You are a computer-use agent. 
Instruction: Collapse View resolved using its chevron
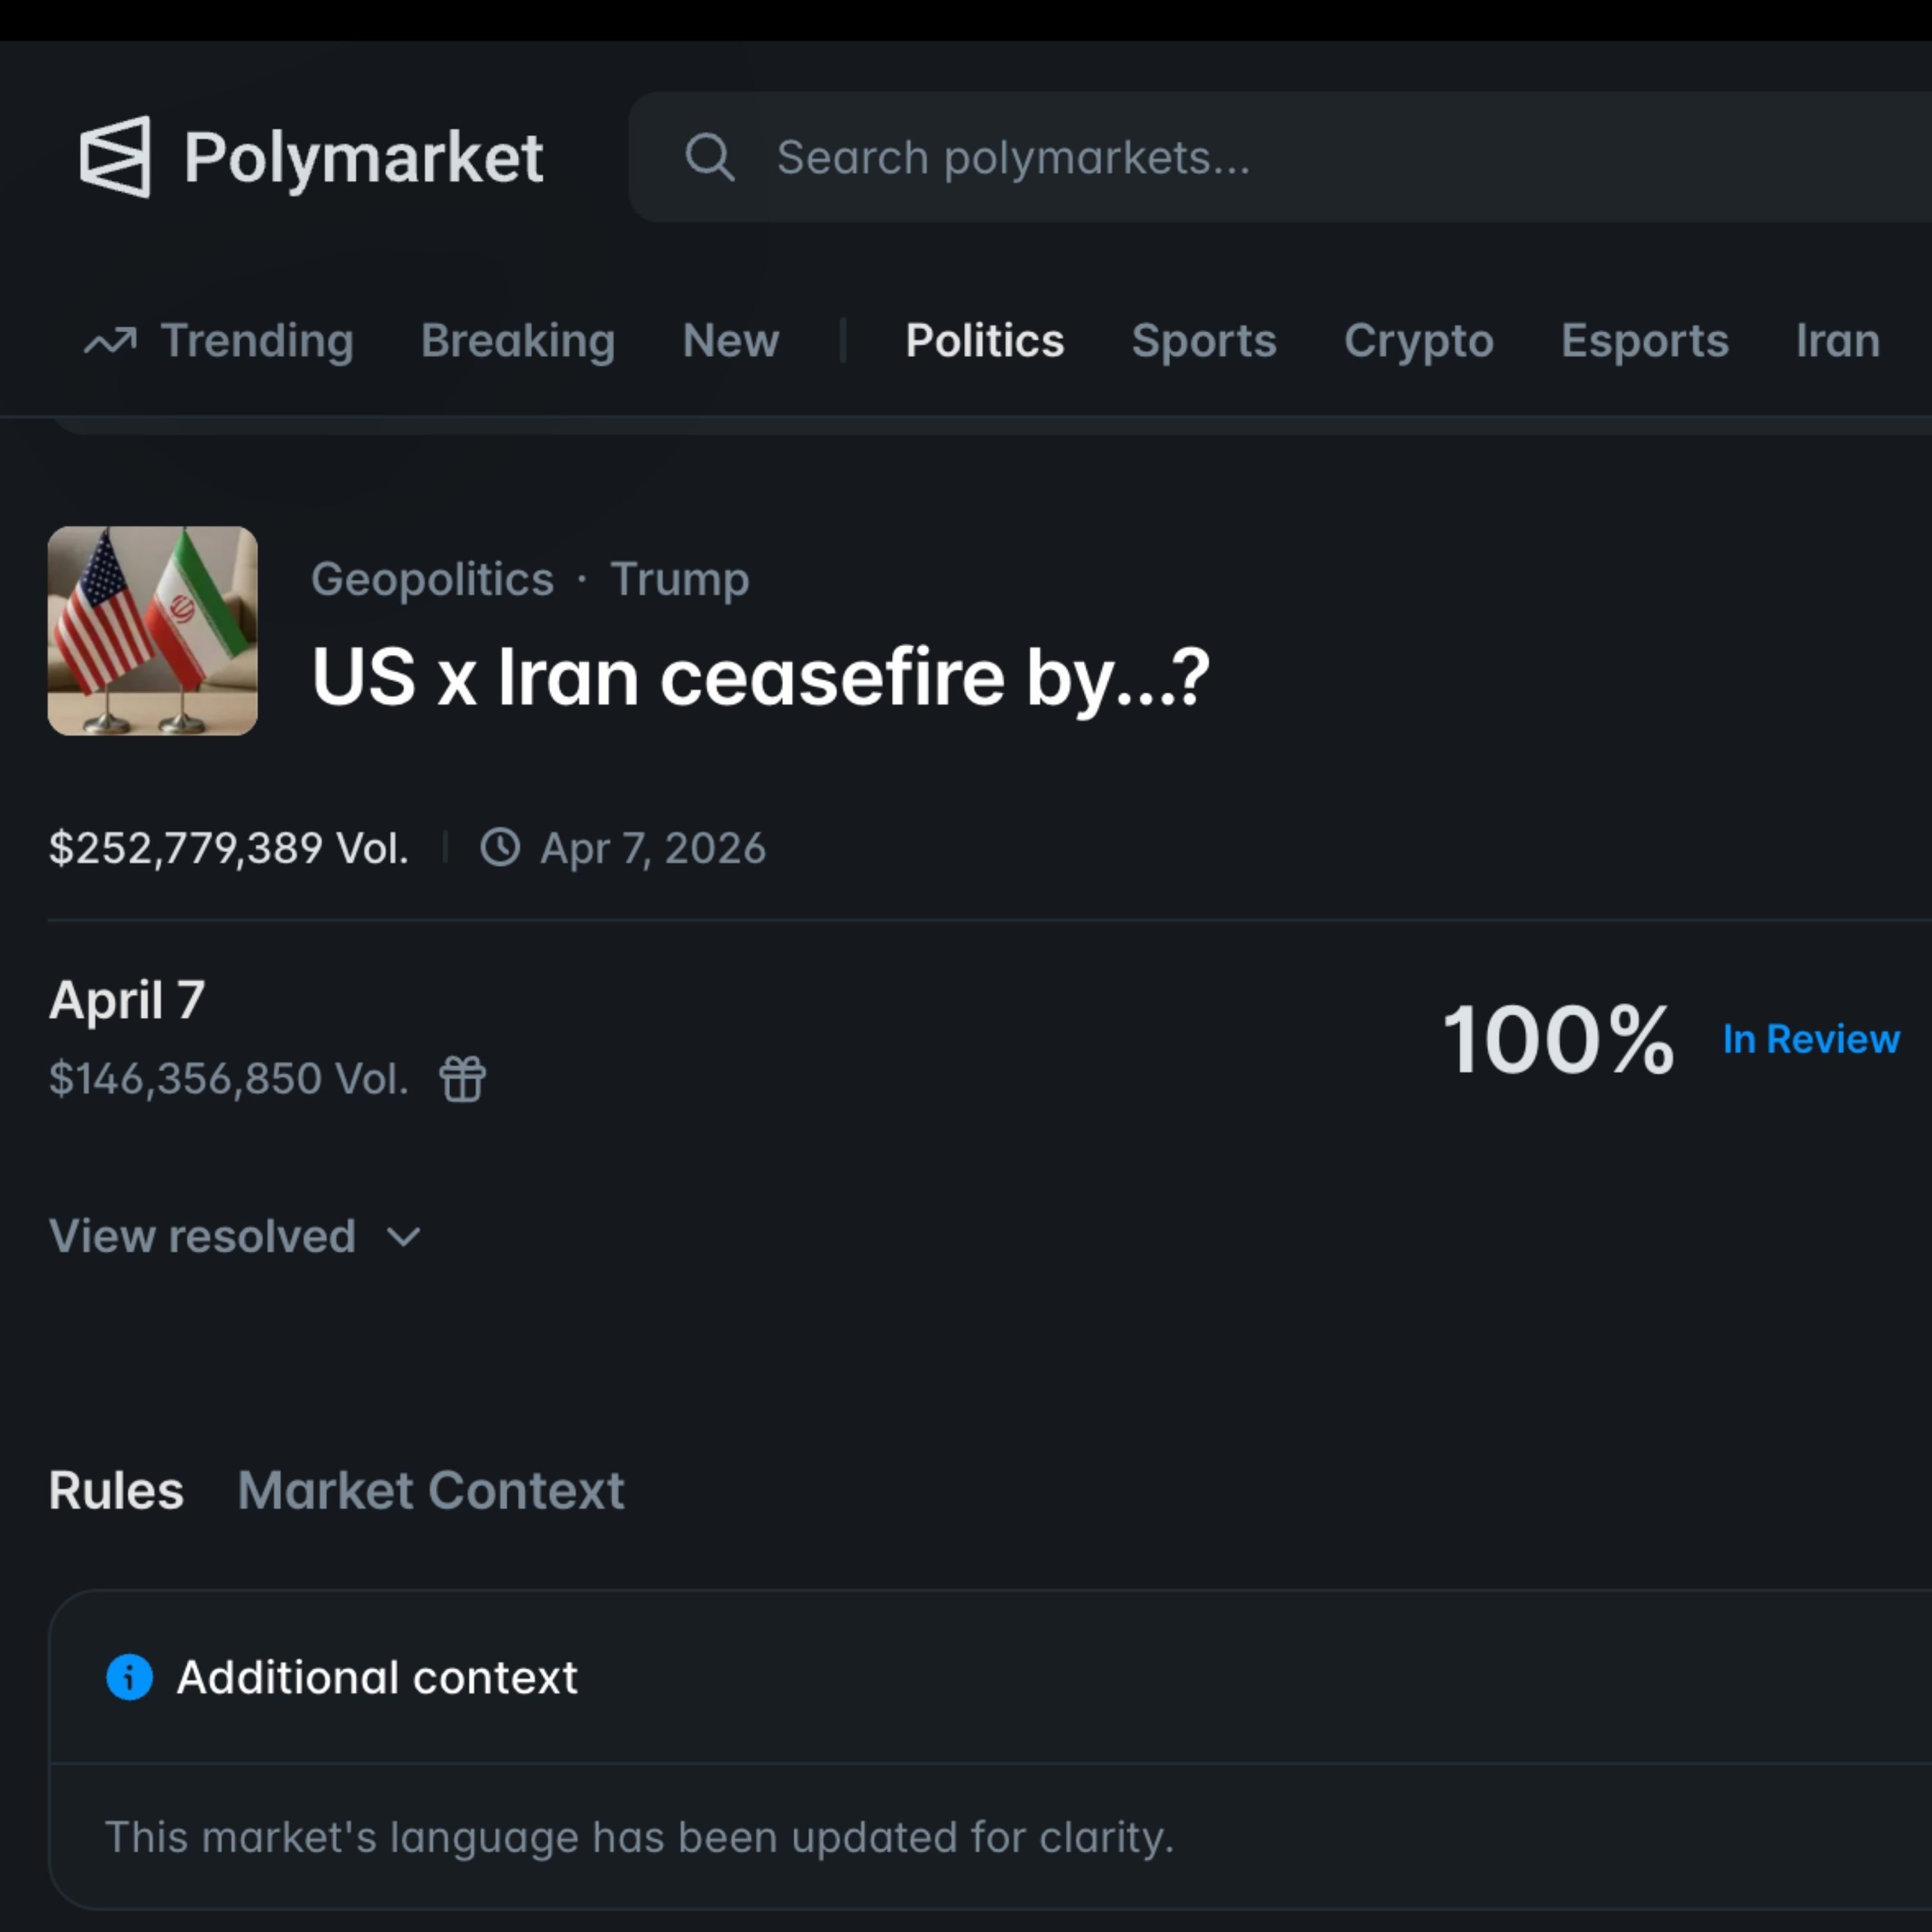click(x=403, y=1238)
